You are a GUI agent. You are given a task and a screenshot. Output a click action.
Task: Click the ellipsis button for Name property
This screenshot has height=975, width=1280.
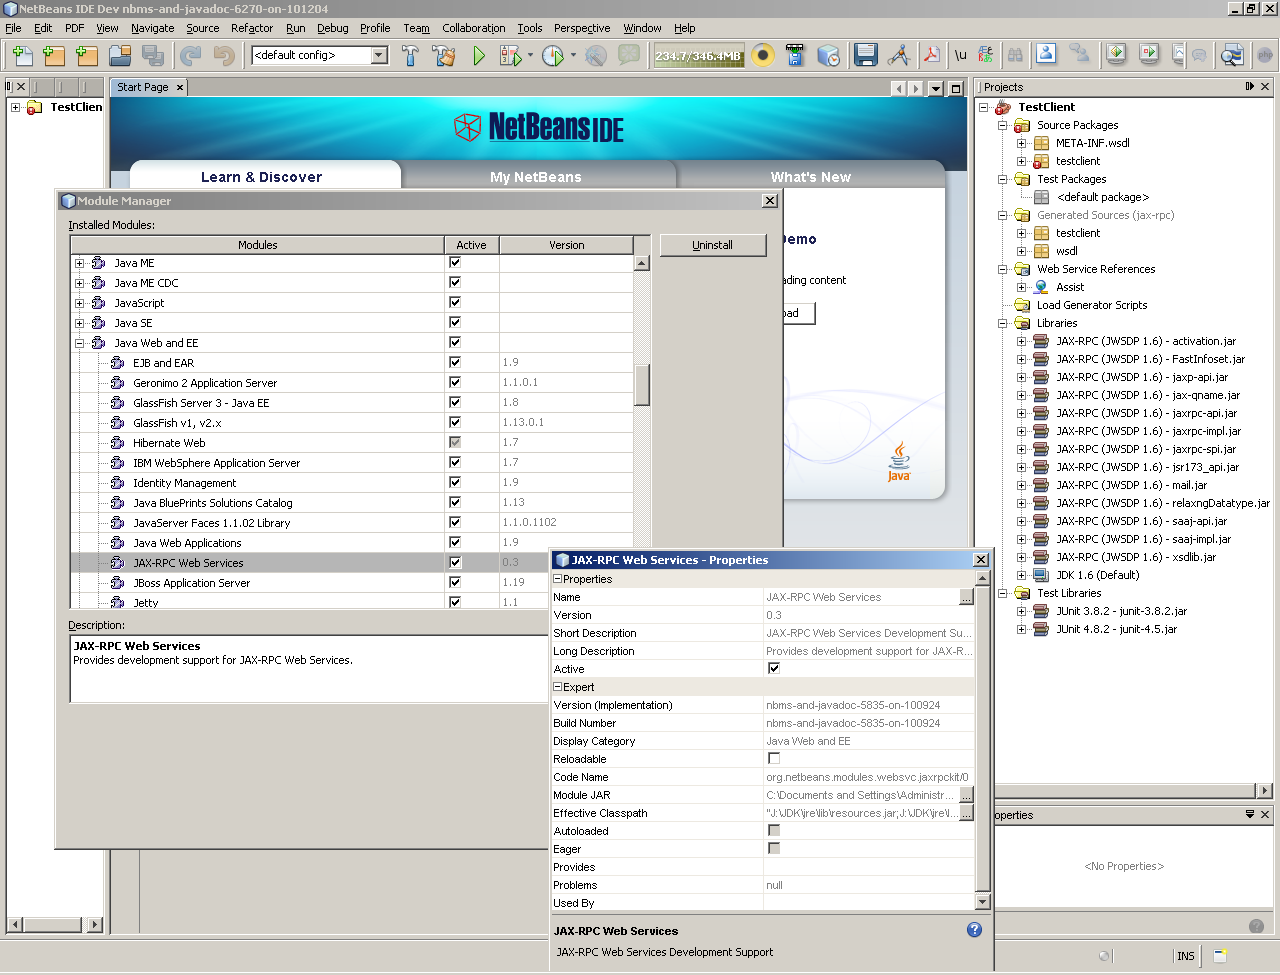click(x=966, y=597)
